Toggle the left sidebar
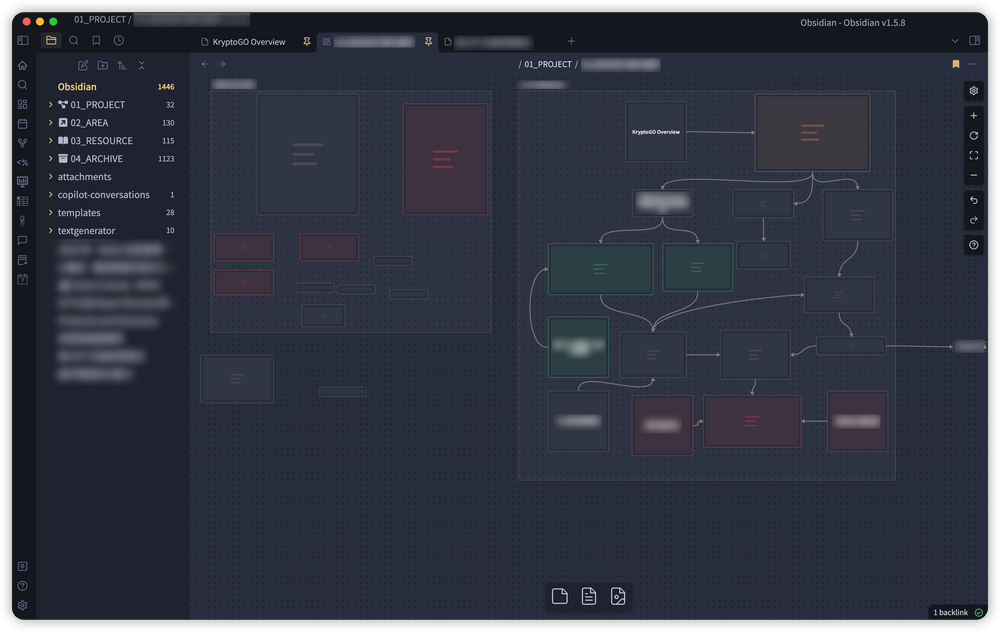Image resolution: width=1000 pixels, height=632 pixels. pyautogui.click(x=23, y=41)
